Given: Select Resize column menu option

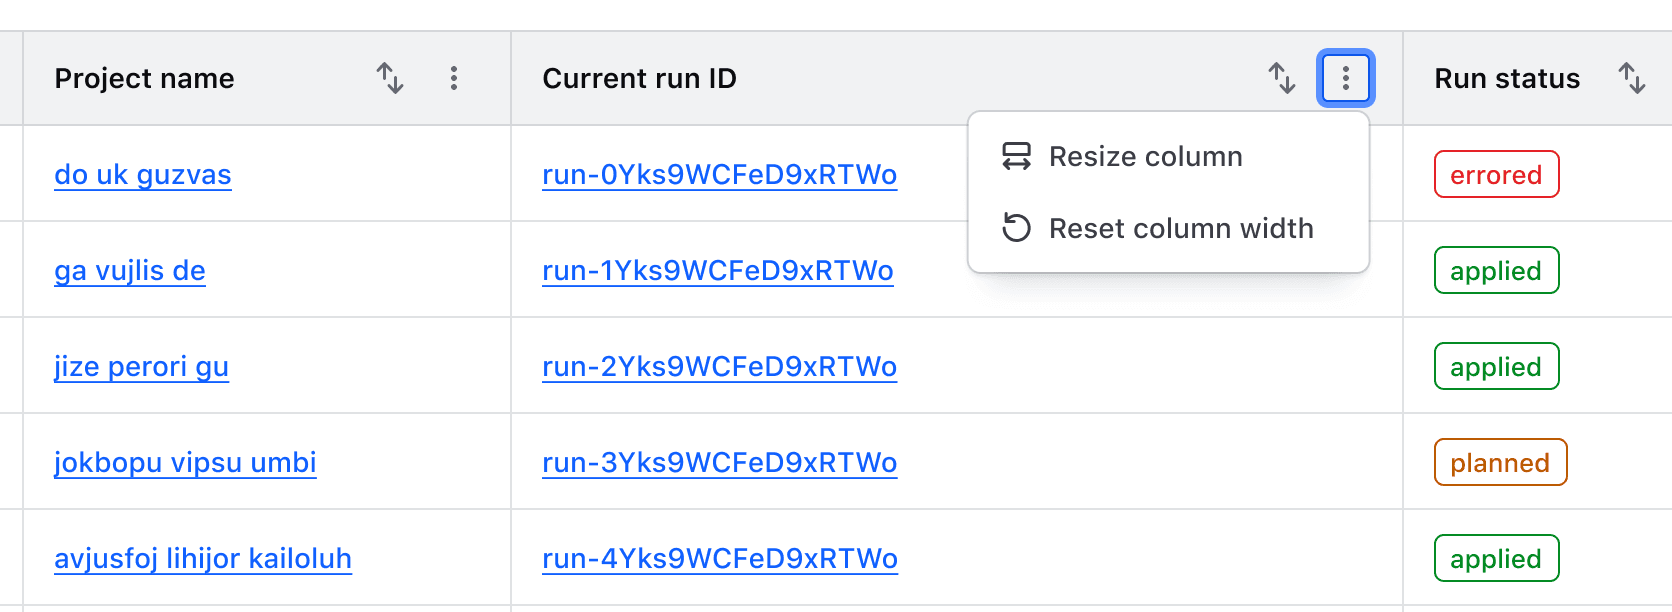Looking at the screenshot, I should [1145, 157].
